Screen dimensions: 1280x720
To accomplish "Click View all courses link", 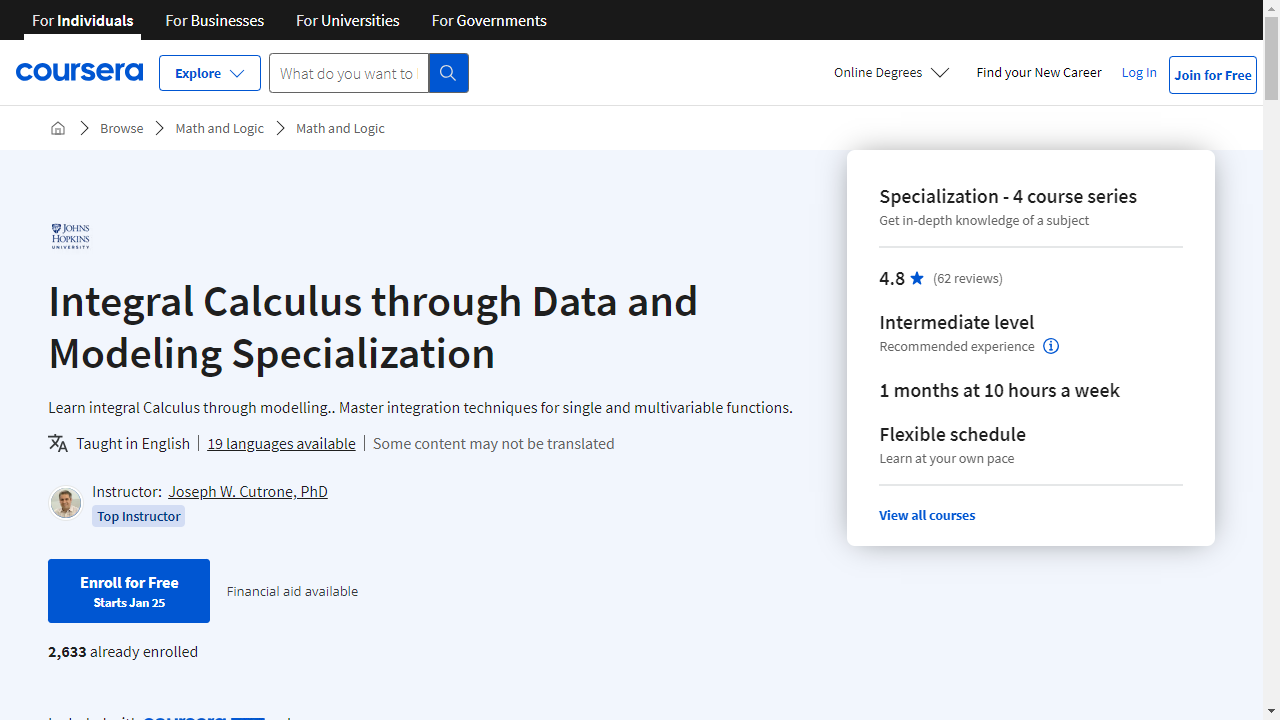I will (x=927, y=515).
